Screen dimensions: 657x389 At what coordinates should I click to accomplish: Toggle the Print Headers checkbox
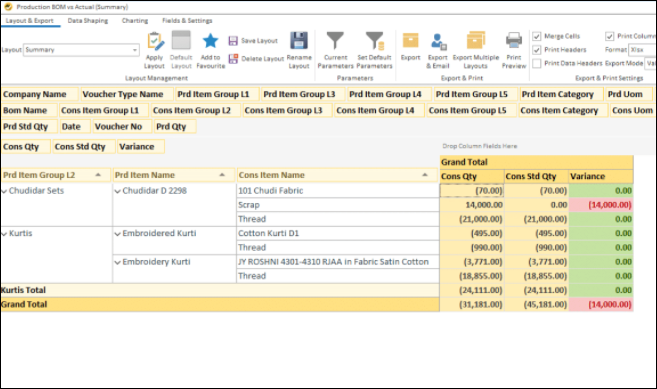click(536, 50)
